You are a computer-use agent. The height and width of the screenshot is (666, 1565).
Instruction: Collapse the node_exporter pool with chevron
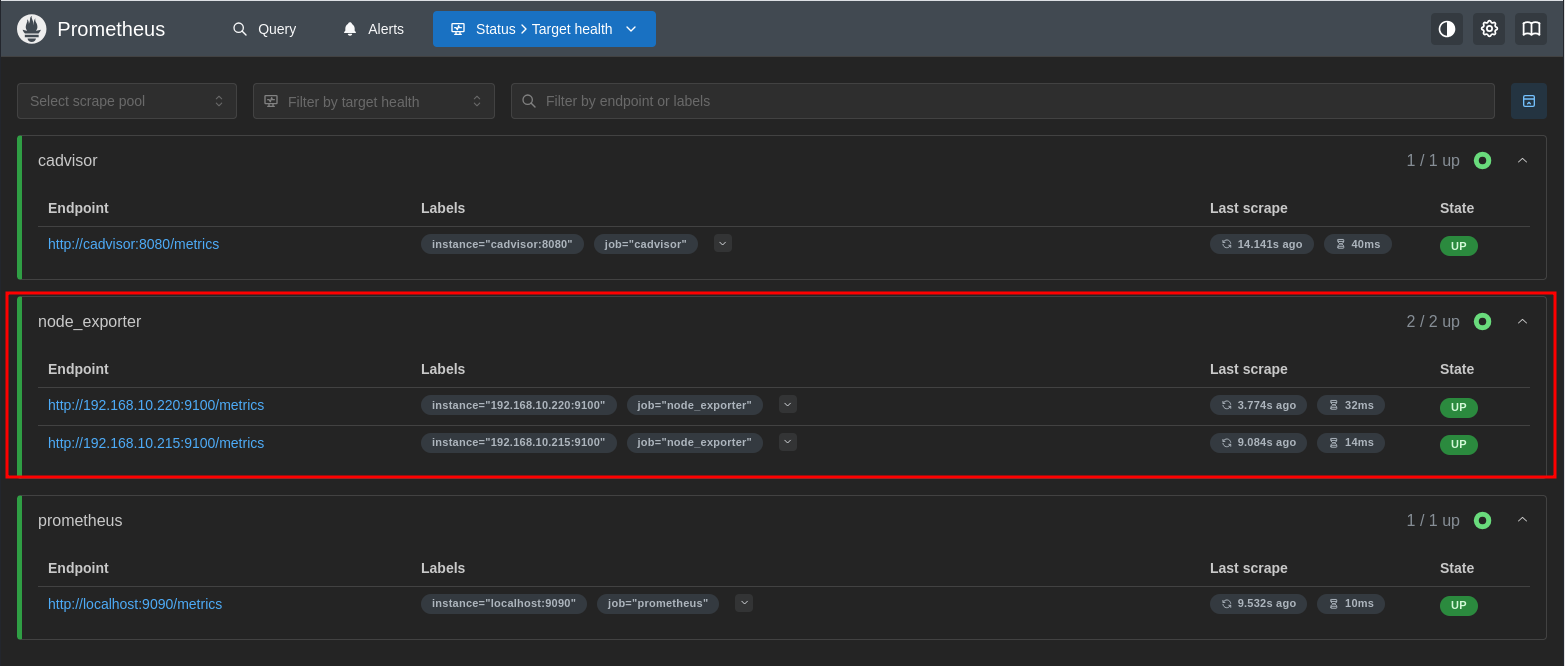point(1522,321)
